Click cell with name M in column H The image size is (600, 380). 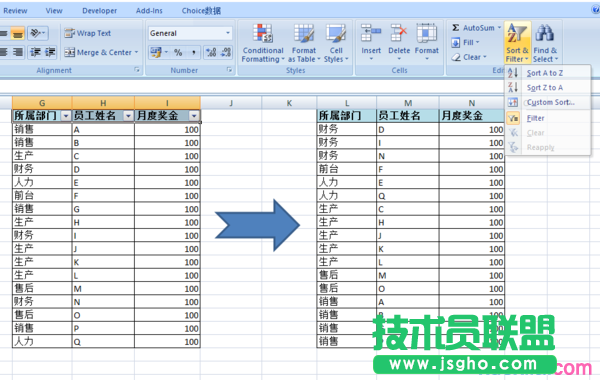(x=103, y=289)
